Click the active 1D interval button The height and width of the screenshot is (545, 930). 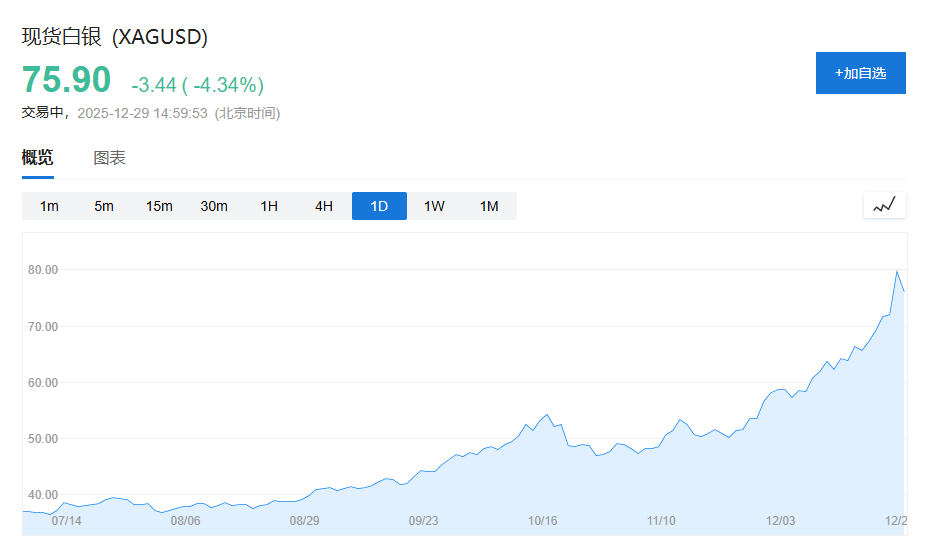379,206
